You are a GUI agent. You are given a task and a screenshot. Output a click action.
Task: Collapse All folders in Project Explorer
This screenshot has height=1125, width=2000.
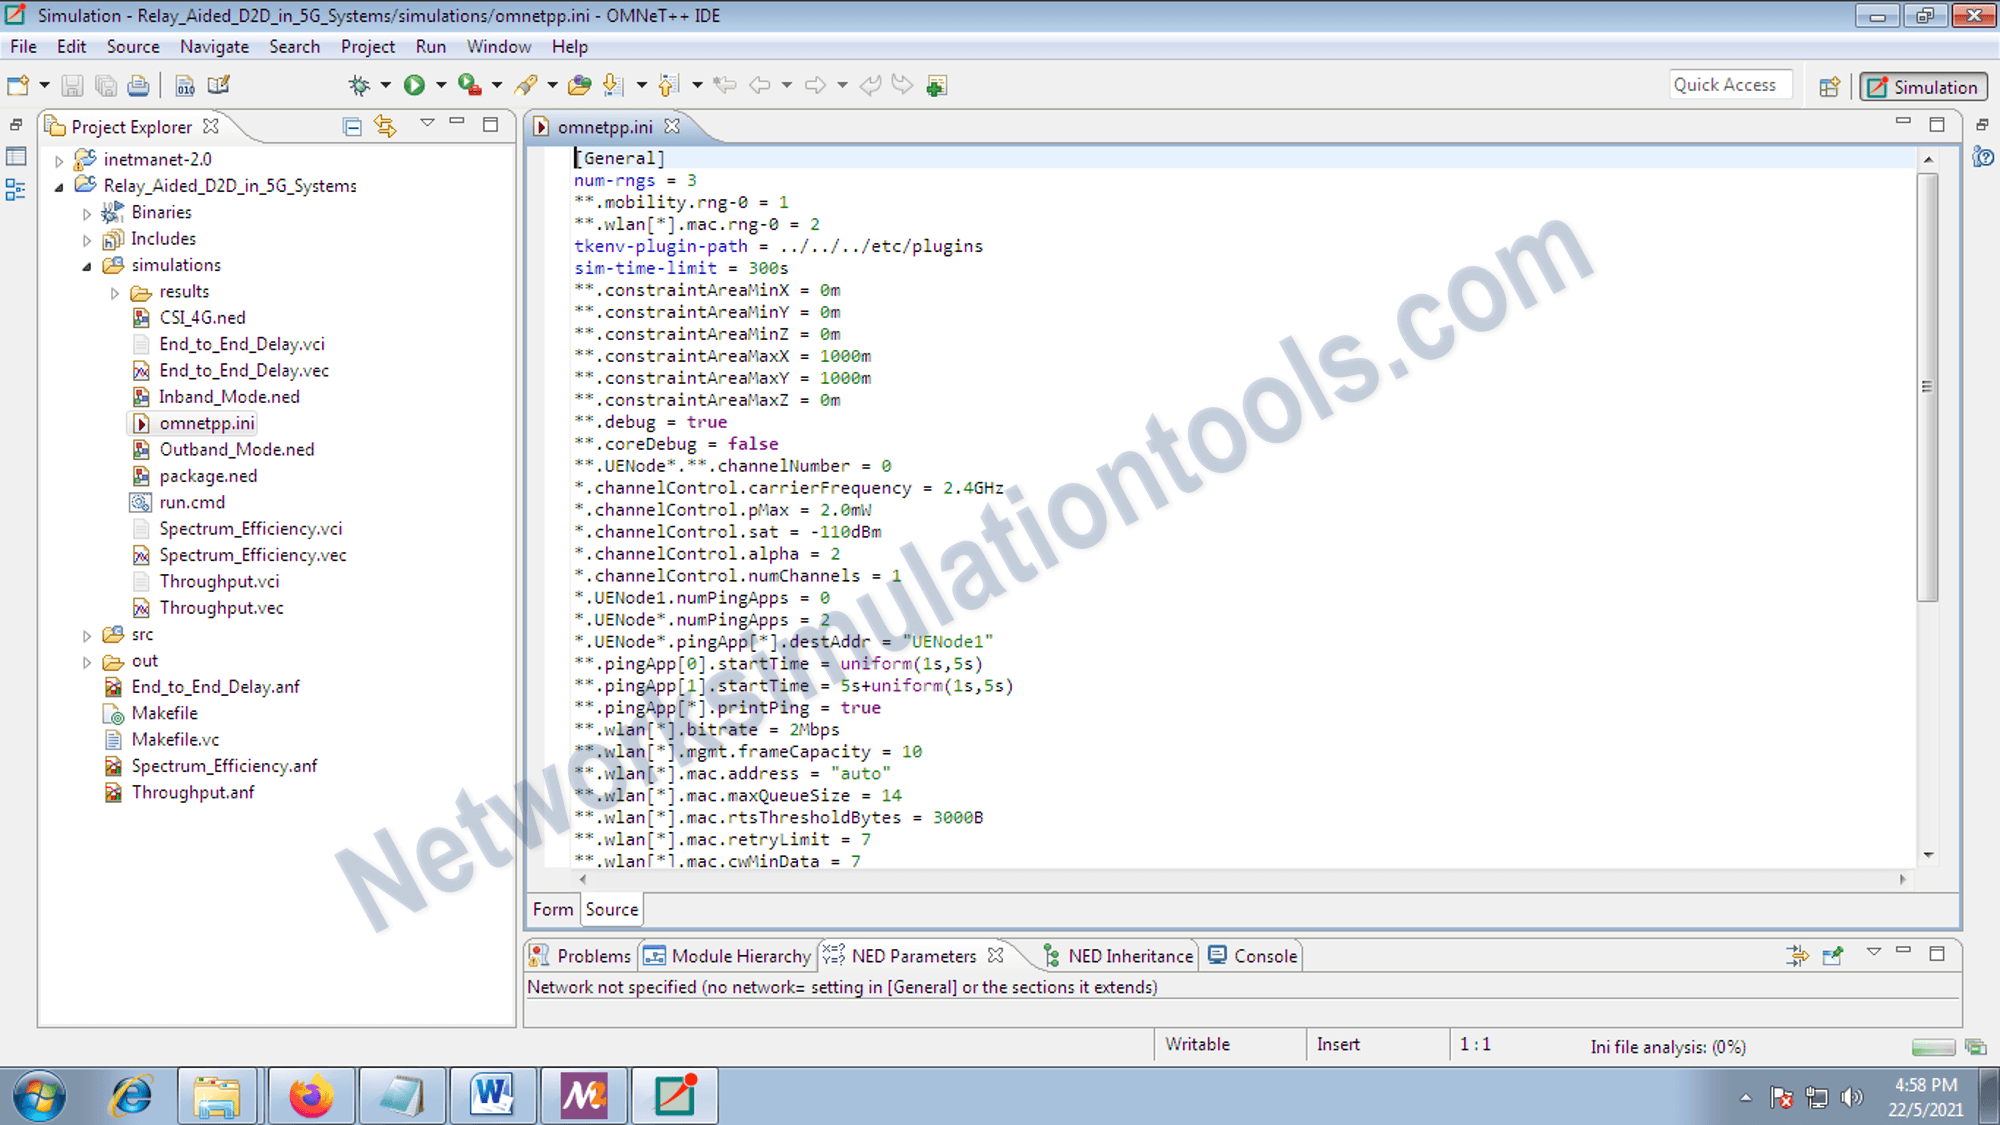pyautogui.click(x=350, y=126)
